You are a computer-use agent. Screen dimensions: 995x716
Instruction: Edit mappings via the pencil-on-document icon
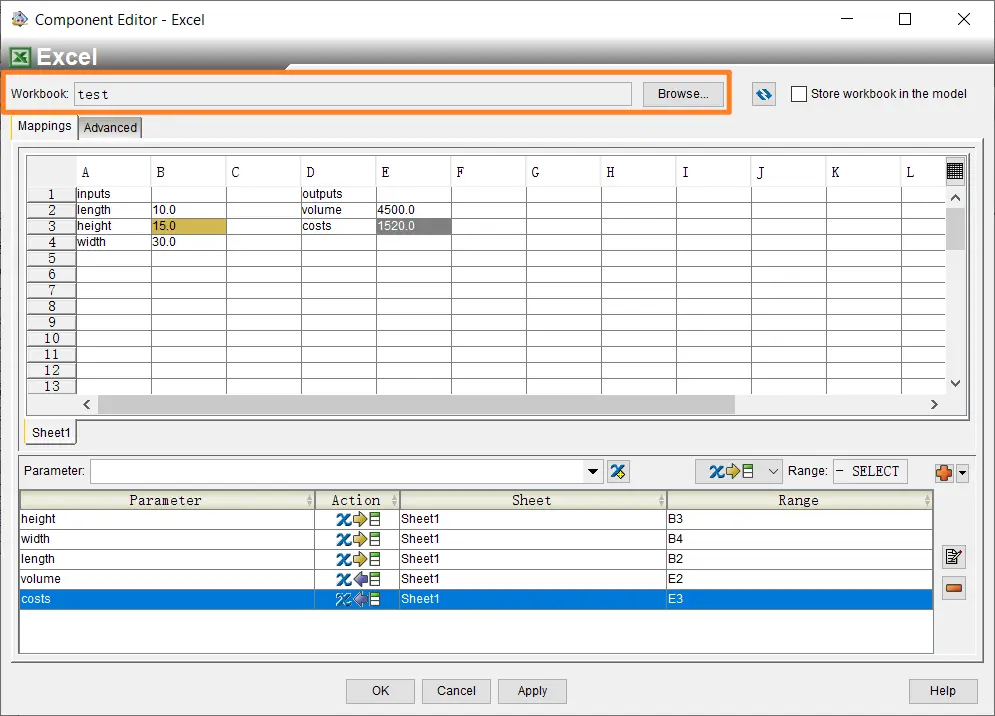(x=953, y=557)
